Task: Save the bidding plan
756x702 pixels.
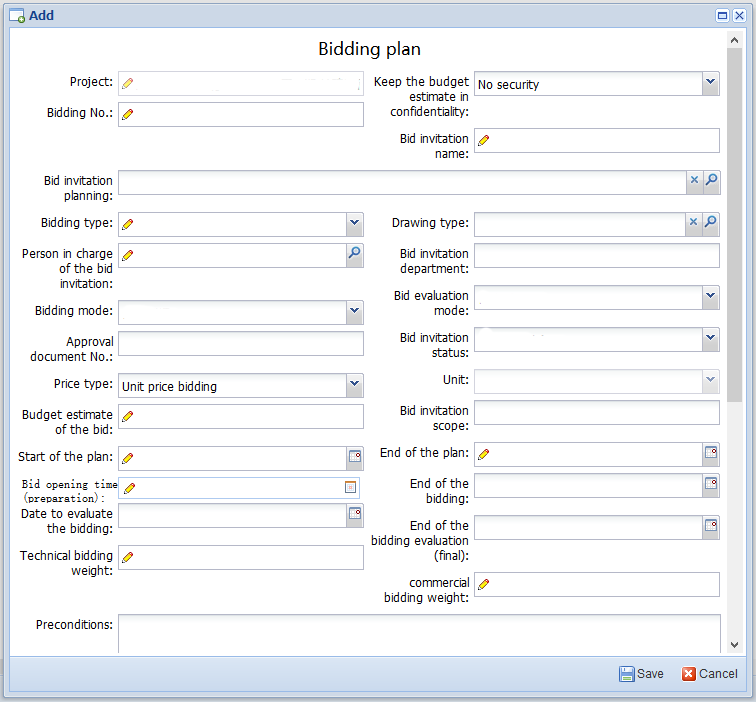Action: click(x=641, y=674)
